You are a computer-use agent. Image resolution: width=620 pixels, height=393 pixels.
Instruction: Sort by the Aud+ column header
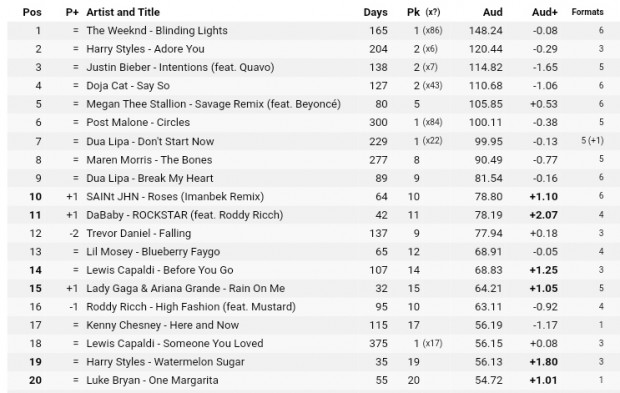click(544, 12)
